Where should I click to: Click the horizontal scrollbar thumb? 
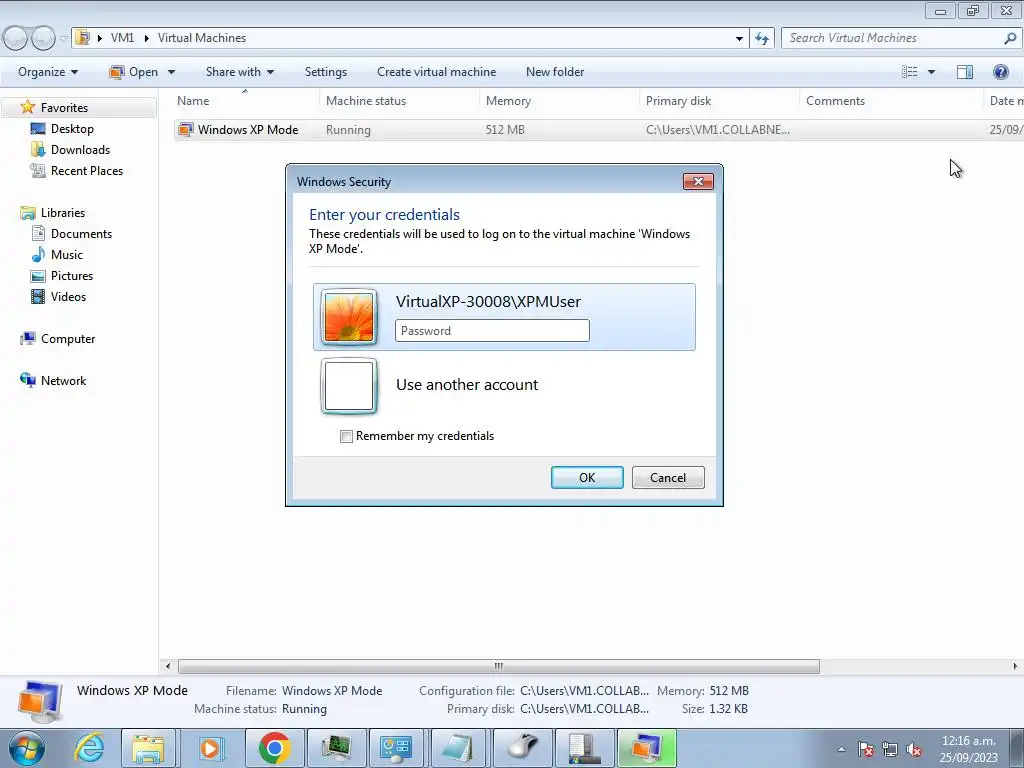(499, 666)
